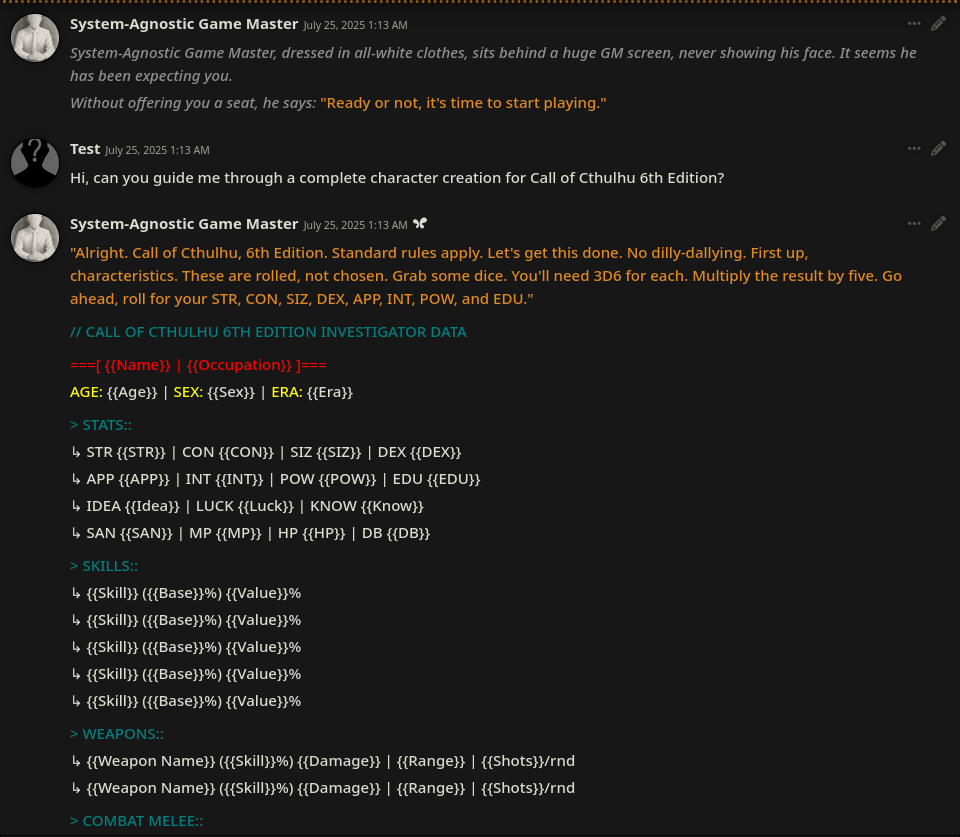Viewport: 960px width, 837px height.
Task: Click the STATS section heading
Action: (100, 425)
